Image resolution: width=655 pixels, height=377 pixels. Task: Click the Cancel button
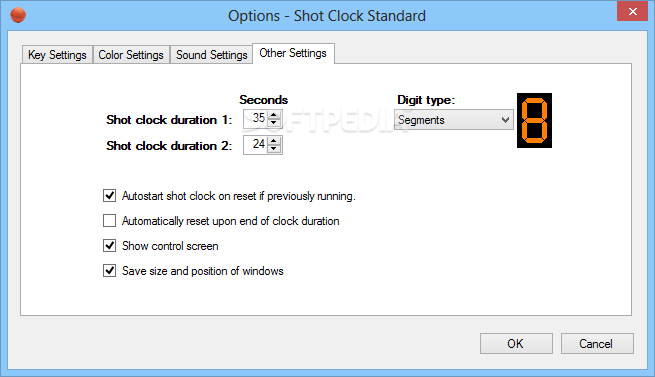click(597, 344)
